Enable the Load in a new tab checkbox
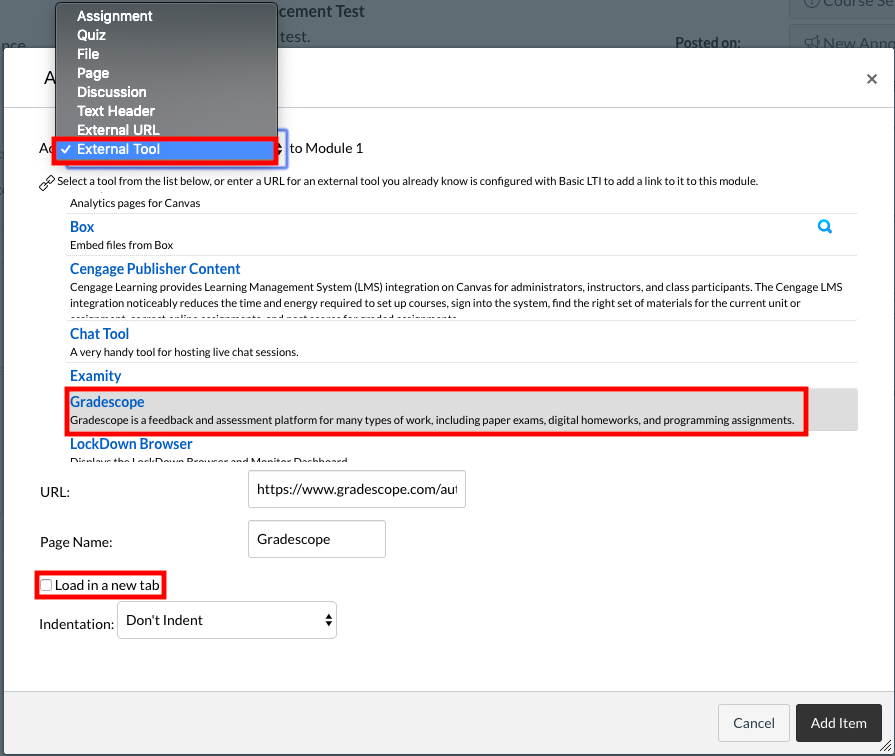The image size is (895, 756). click(46, 585)
